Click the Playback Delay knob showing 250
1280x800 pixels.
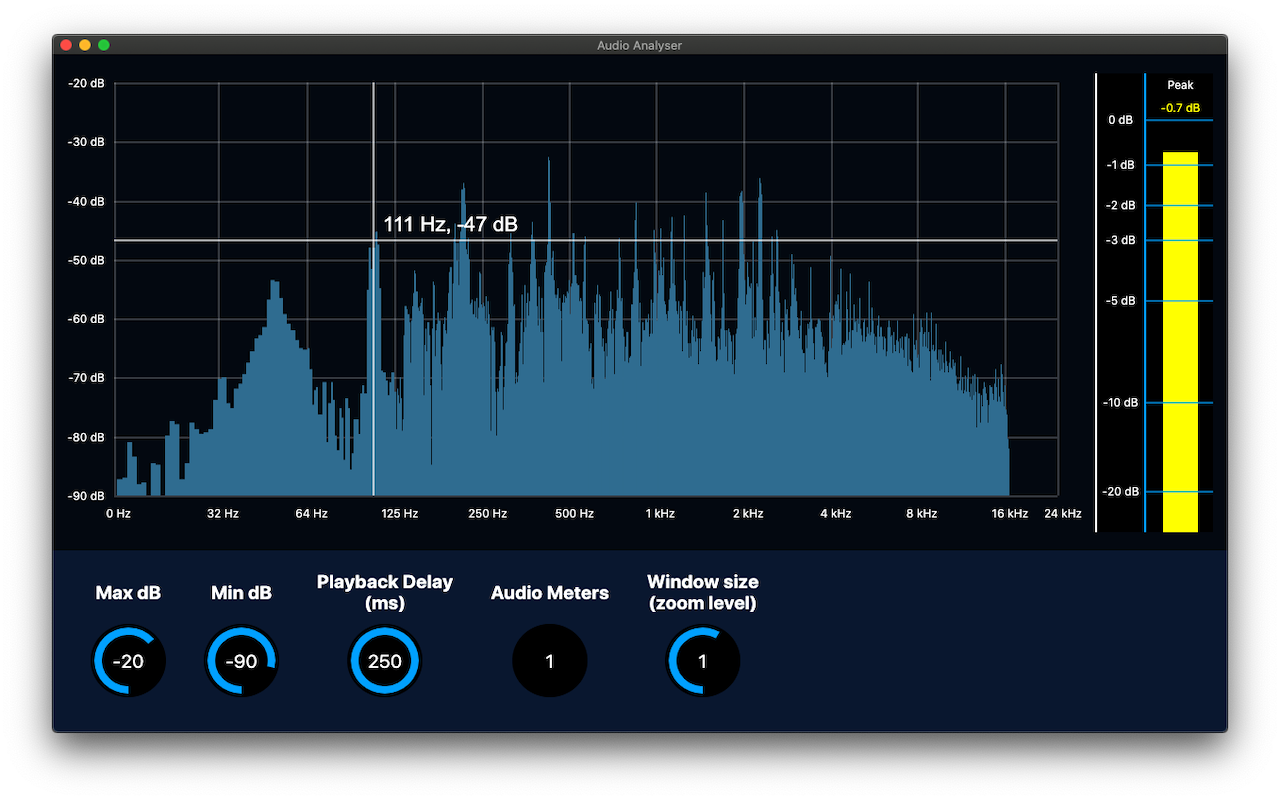point(385,661)
